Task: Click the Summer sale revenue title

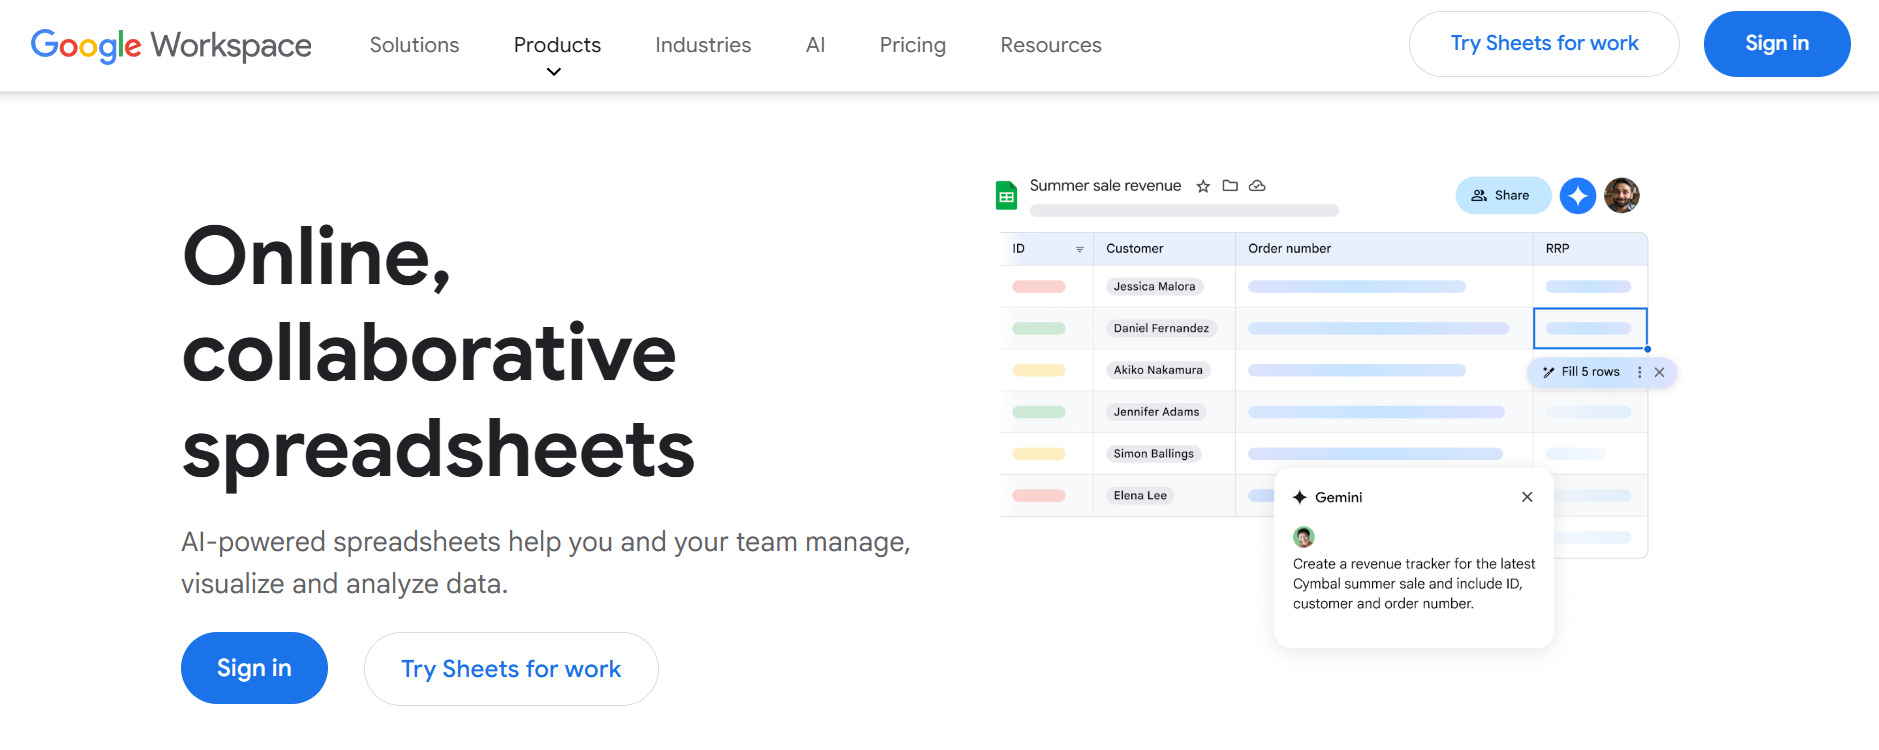Action: (x=1105, y=186)
